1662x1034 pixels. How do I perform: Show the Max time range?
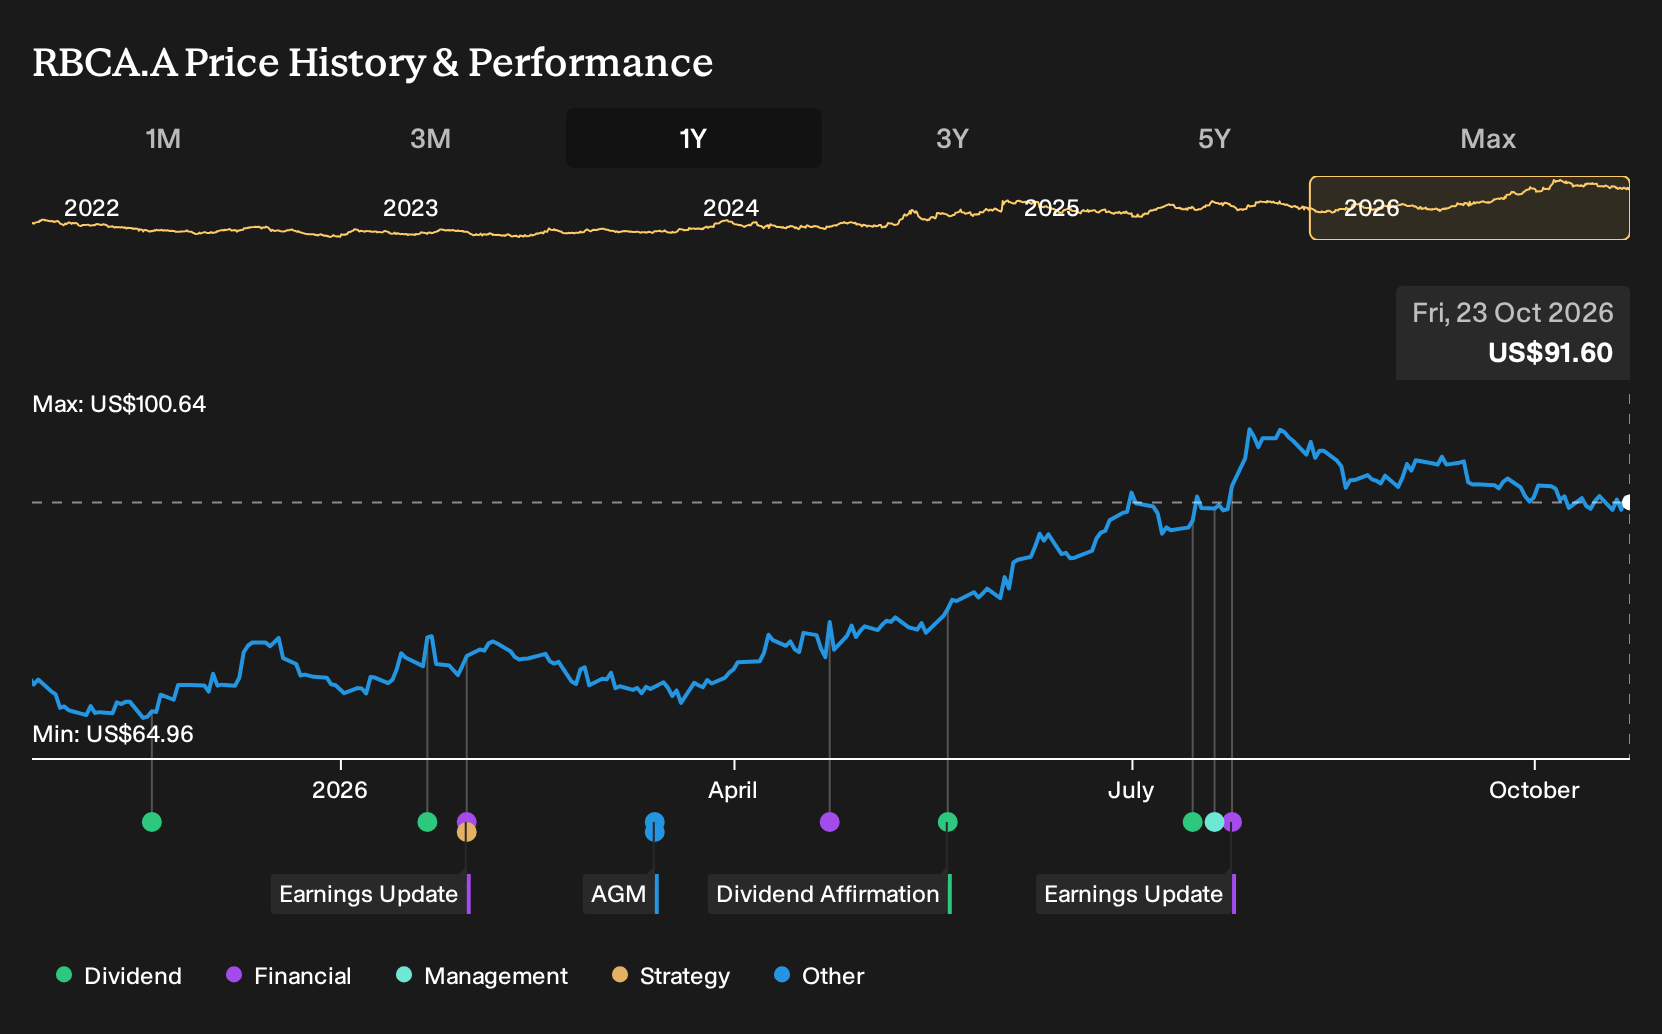(x=1488, y=138)
